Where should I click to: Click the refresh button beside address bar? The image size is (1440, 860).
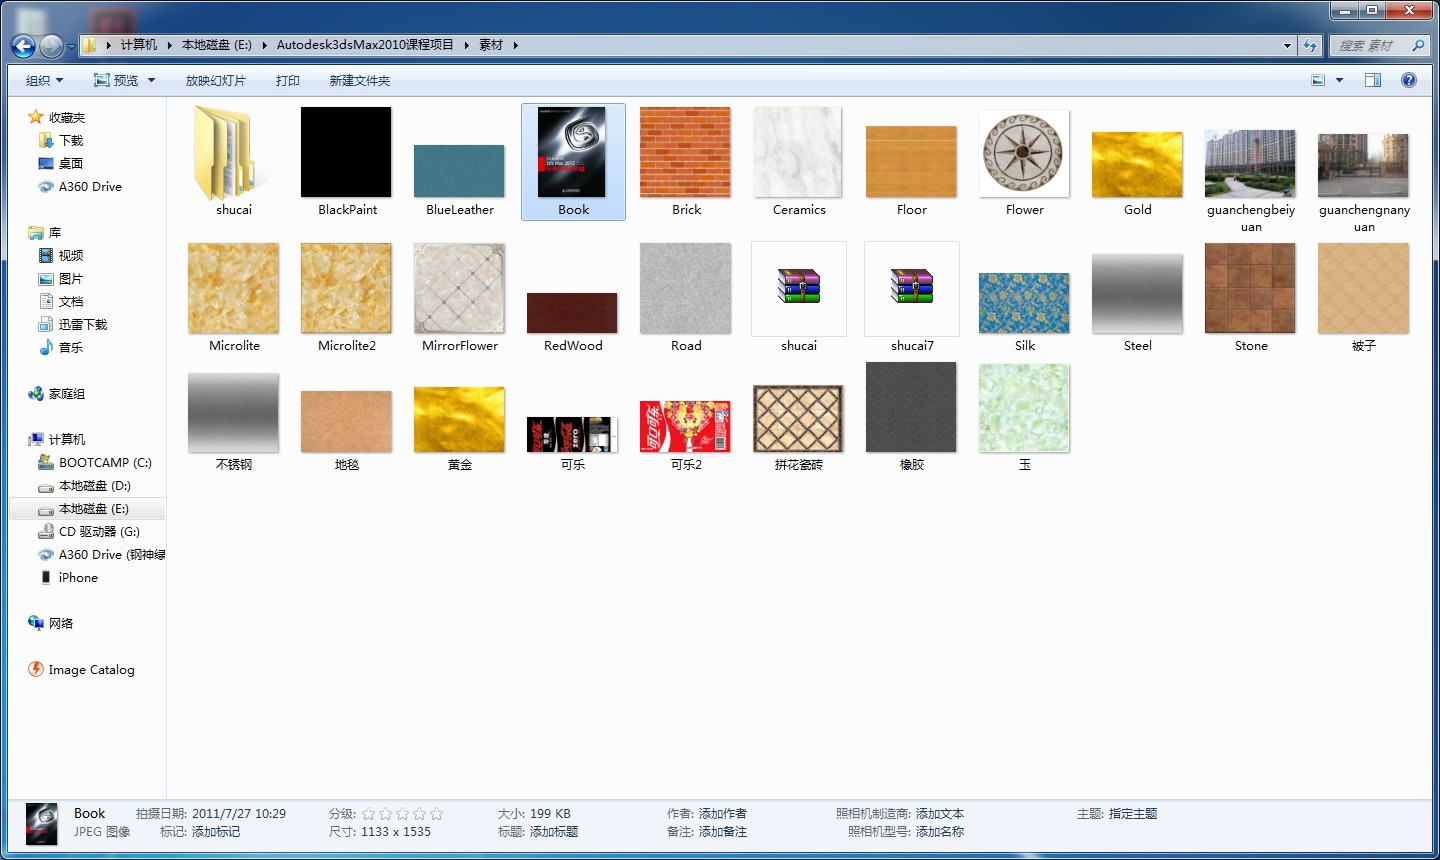click(1310, 45)
